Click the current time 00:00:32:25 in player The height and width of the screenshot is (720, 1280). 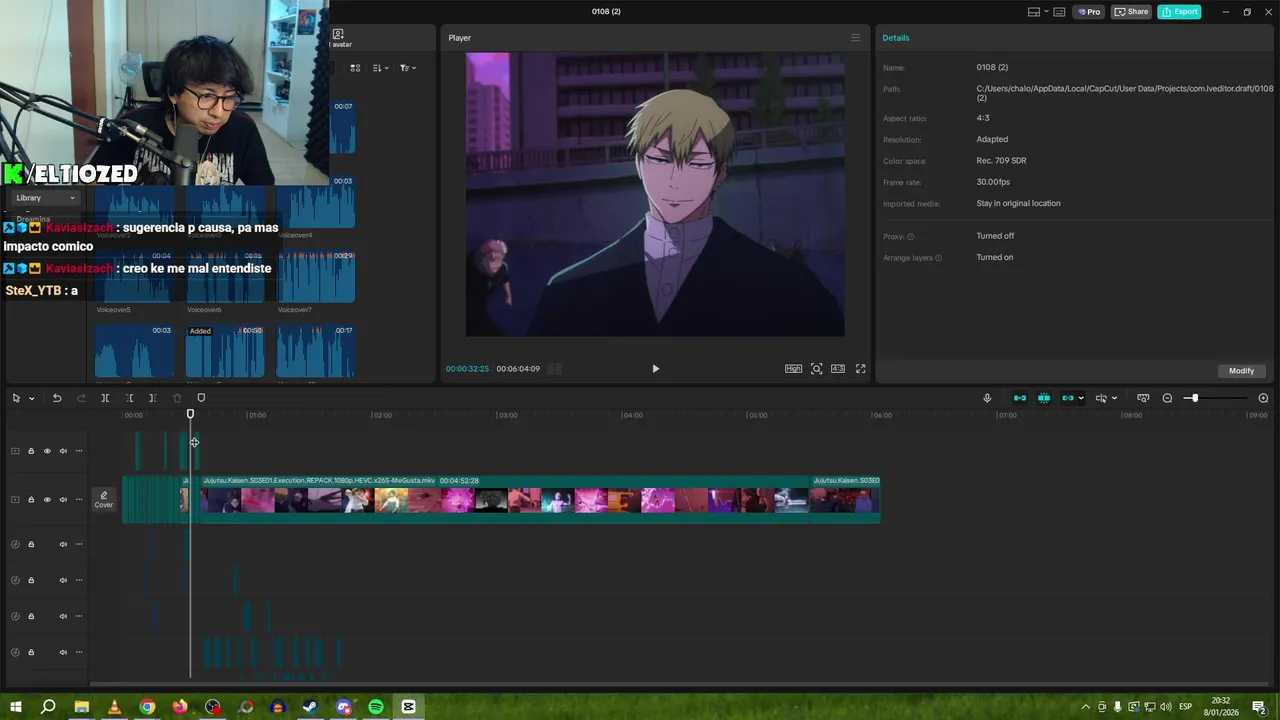(467, 369)
